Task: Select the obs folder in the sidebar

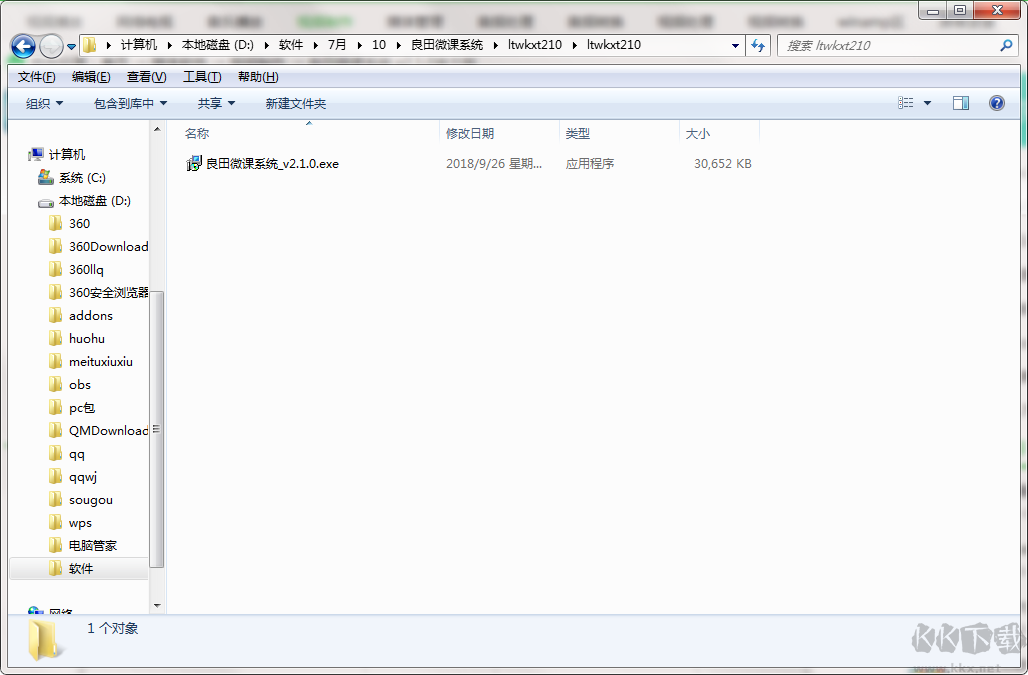Action: [80, 384]
